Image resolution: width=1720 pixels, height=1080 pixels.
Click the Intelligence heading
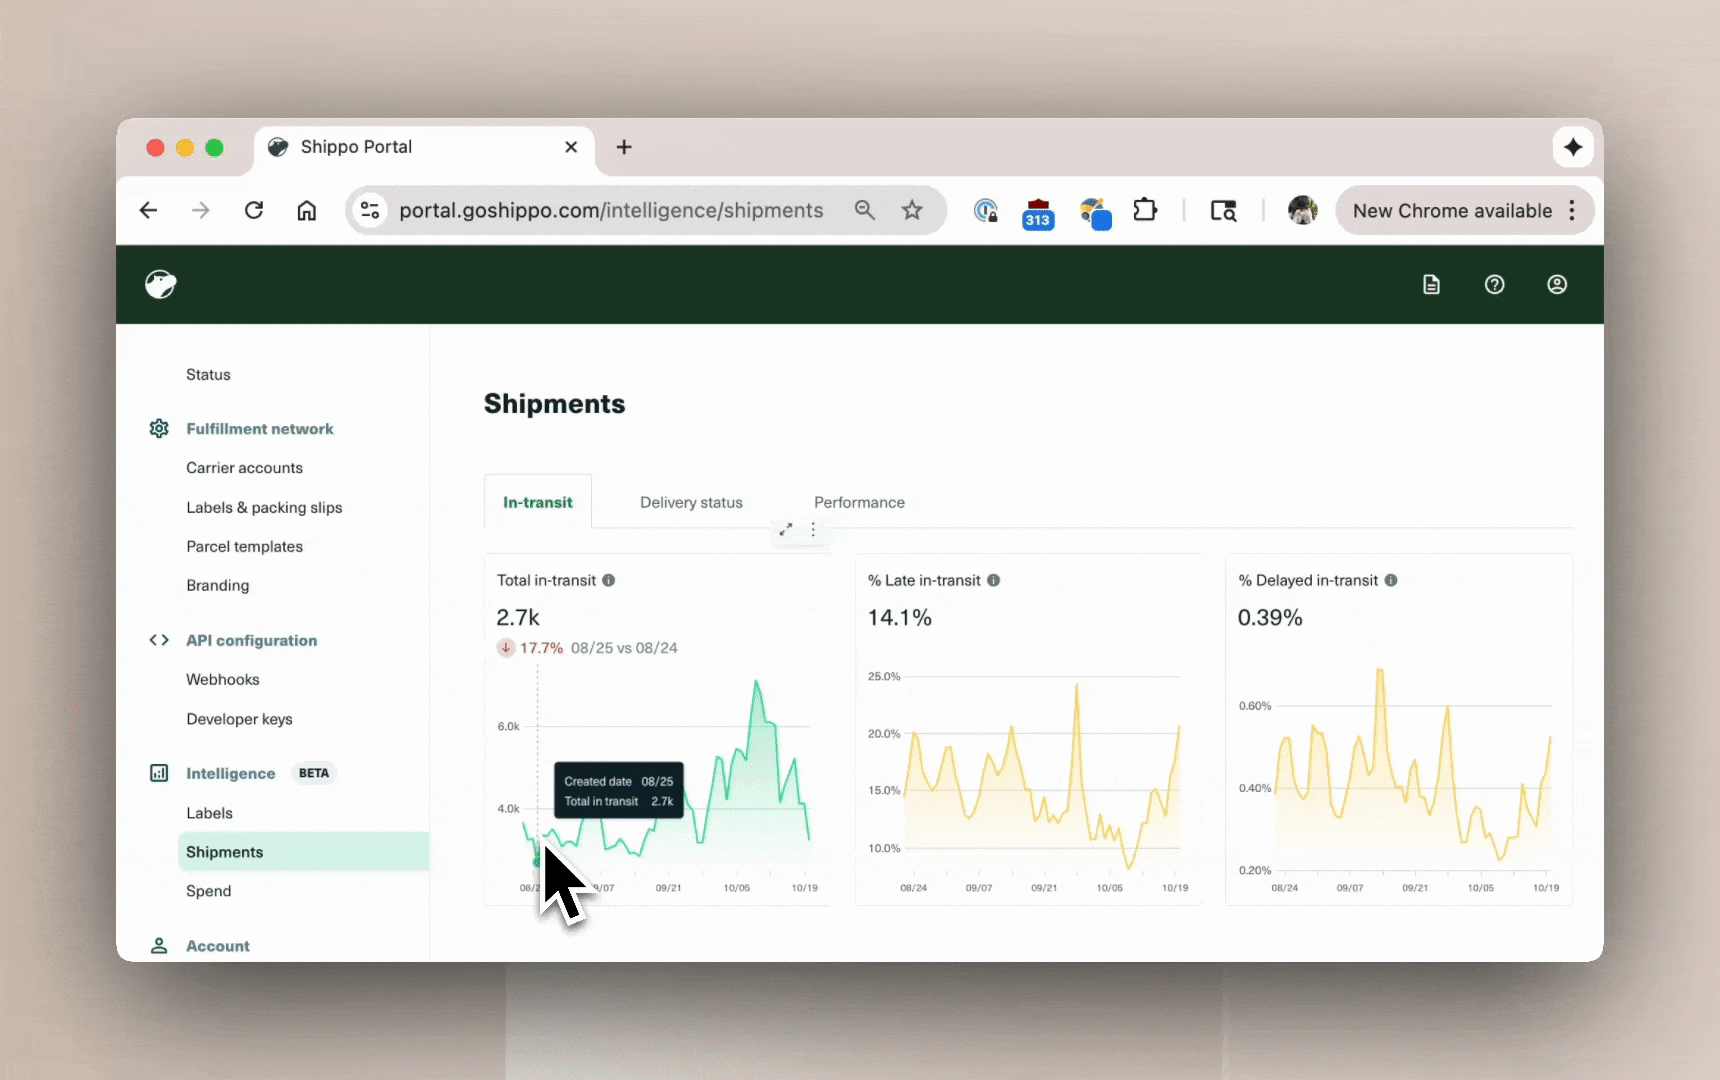pyautogui.click(x=230, y=774)
